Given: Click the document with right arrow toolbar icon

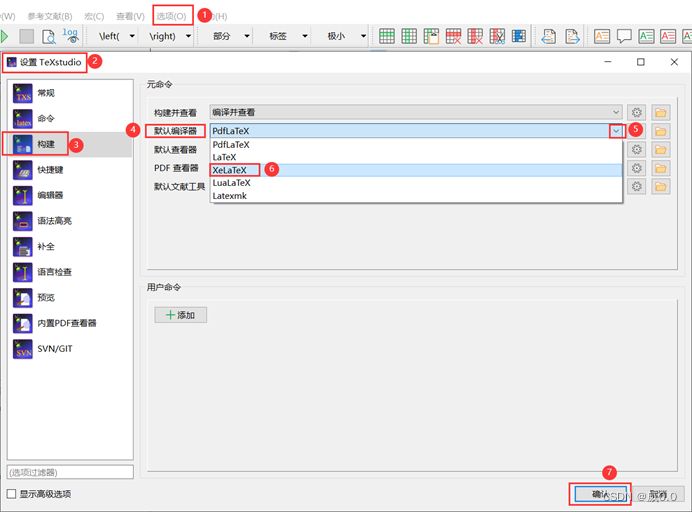Looking at the screenshot, I should click(572, 36).
